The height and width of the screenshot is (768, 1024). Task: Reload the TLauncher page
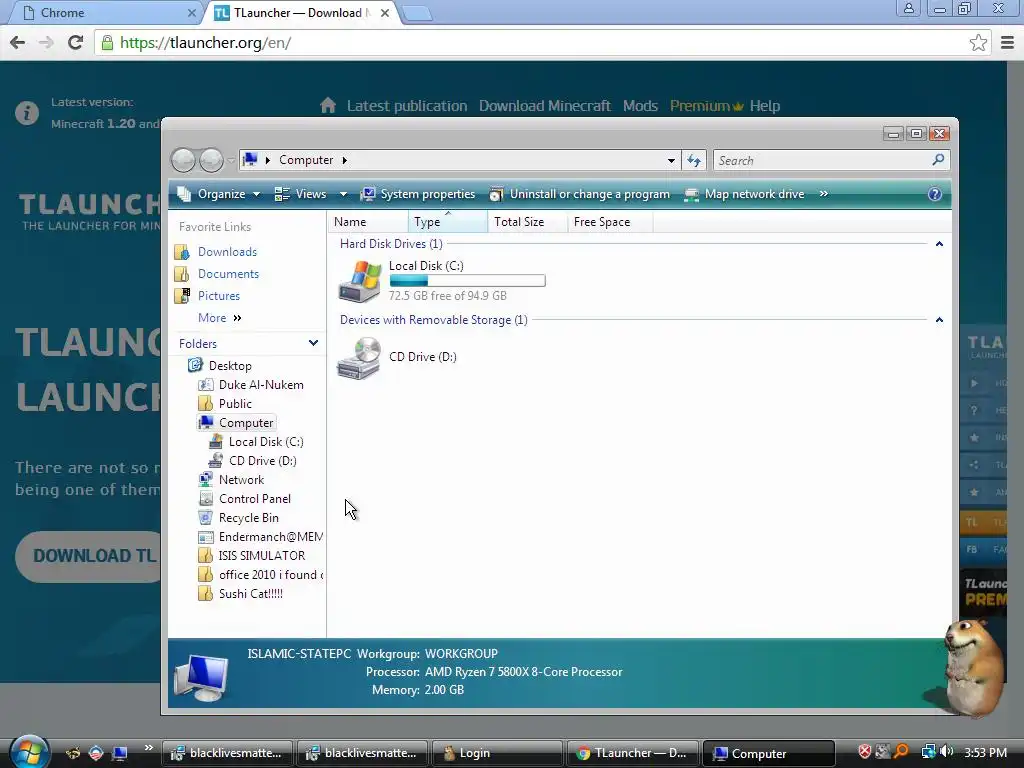pos(76,43)
